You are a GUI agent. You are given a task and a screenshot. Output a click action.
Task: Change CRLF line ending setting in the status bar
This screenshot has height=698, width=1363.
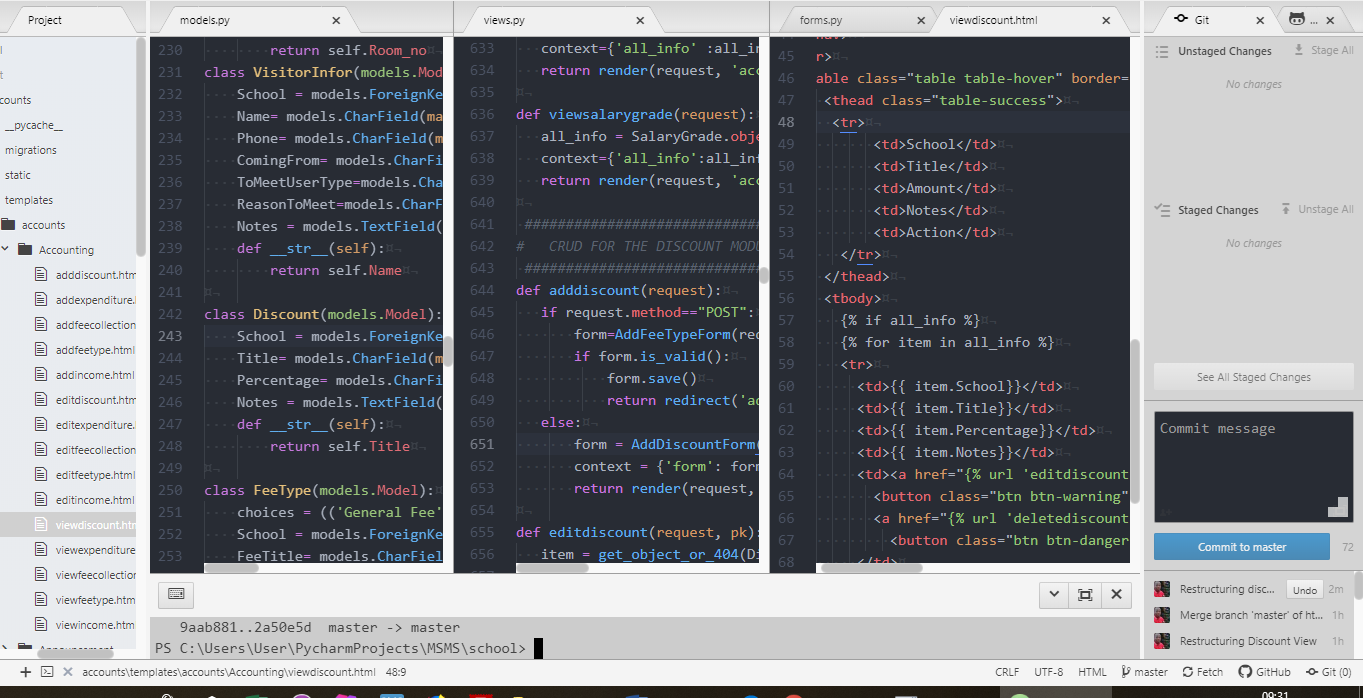(1007, 672)
